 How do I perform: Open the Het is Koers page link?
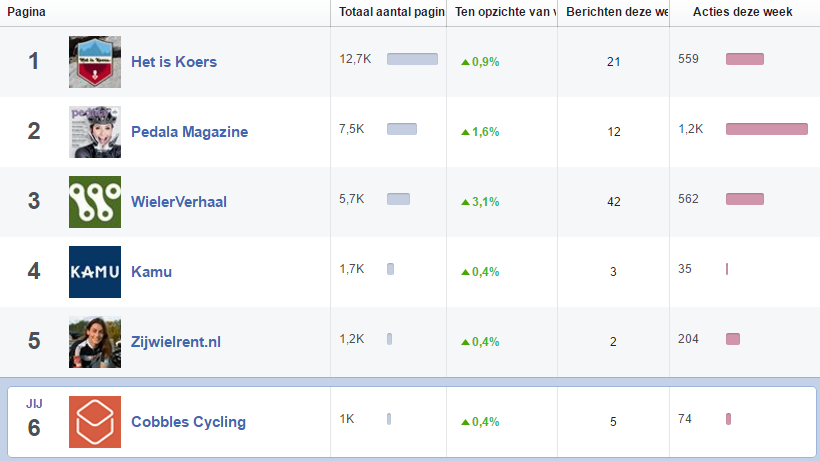(174, 62)
